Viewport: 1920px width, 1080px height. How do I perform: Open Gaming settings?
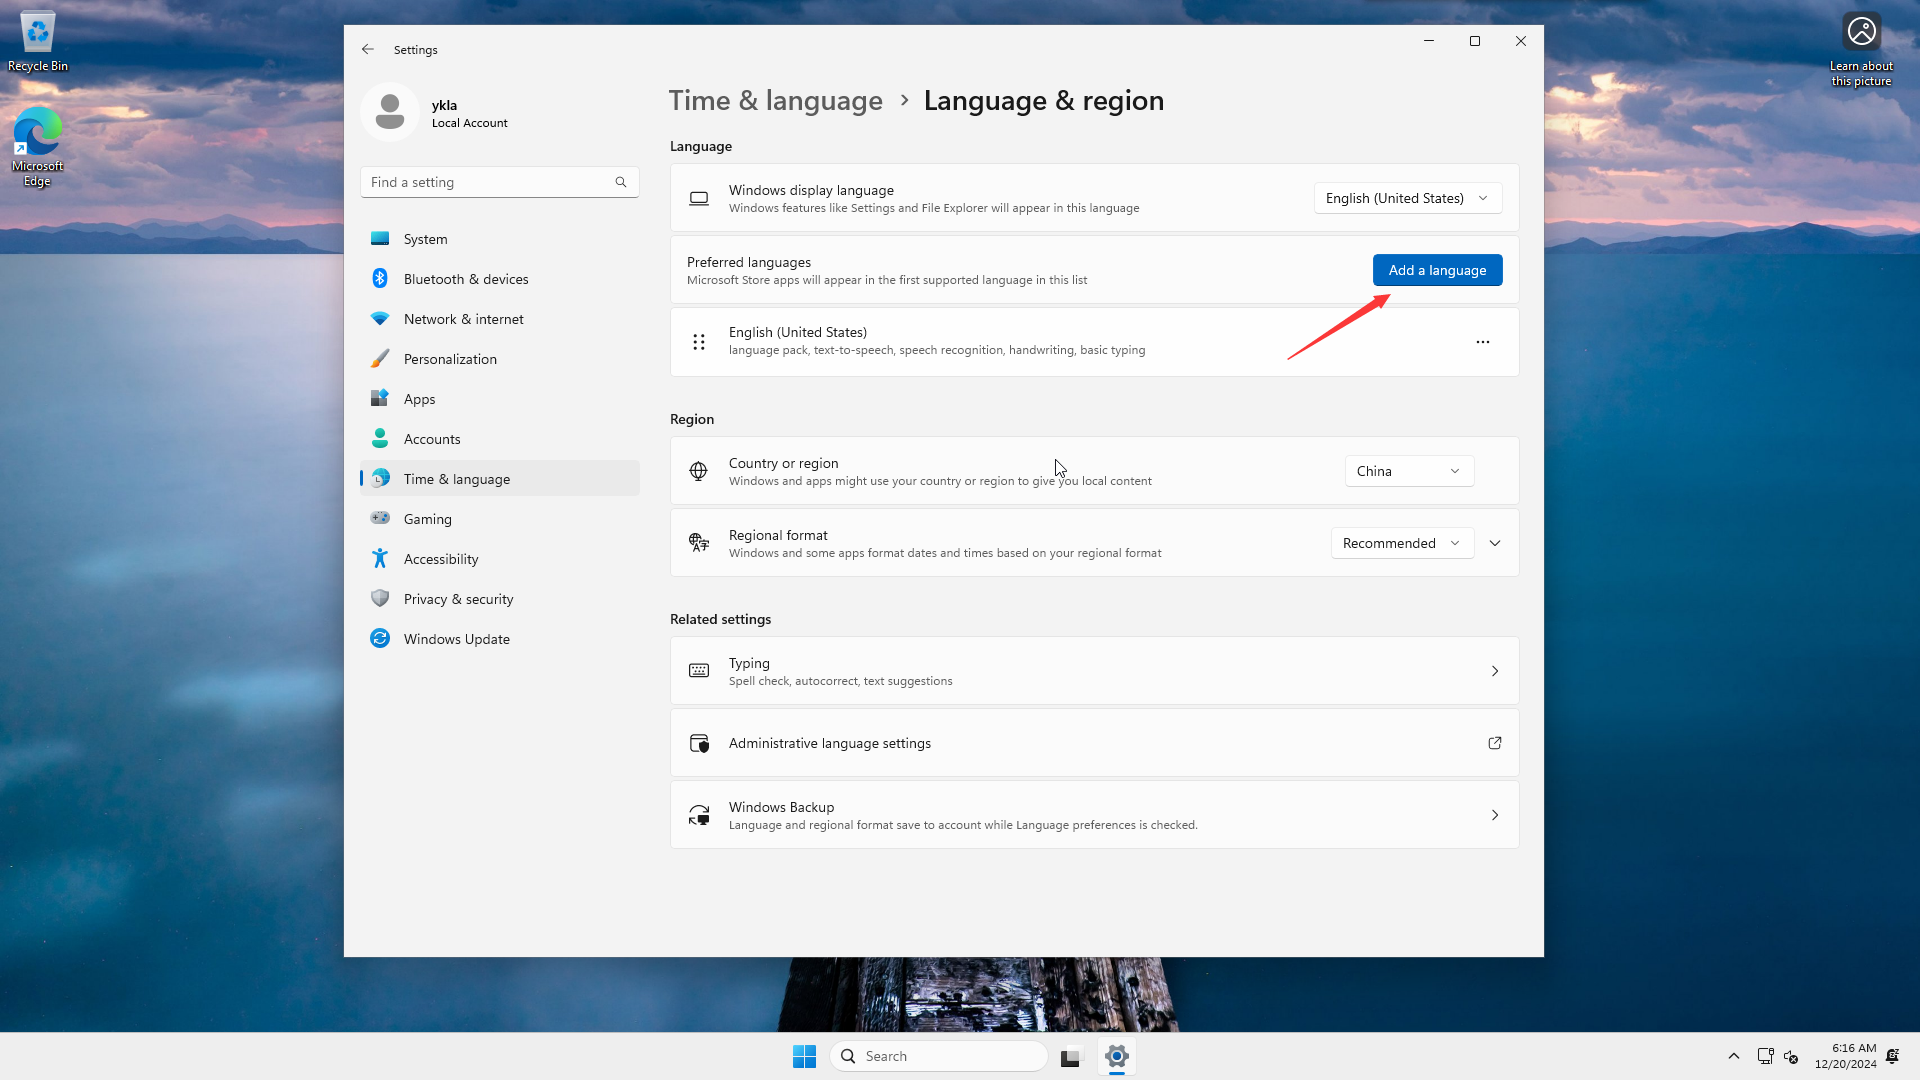[x=500, y=519]
